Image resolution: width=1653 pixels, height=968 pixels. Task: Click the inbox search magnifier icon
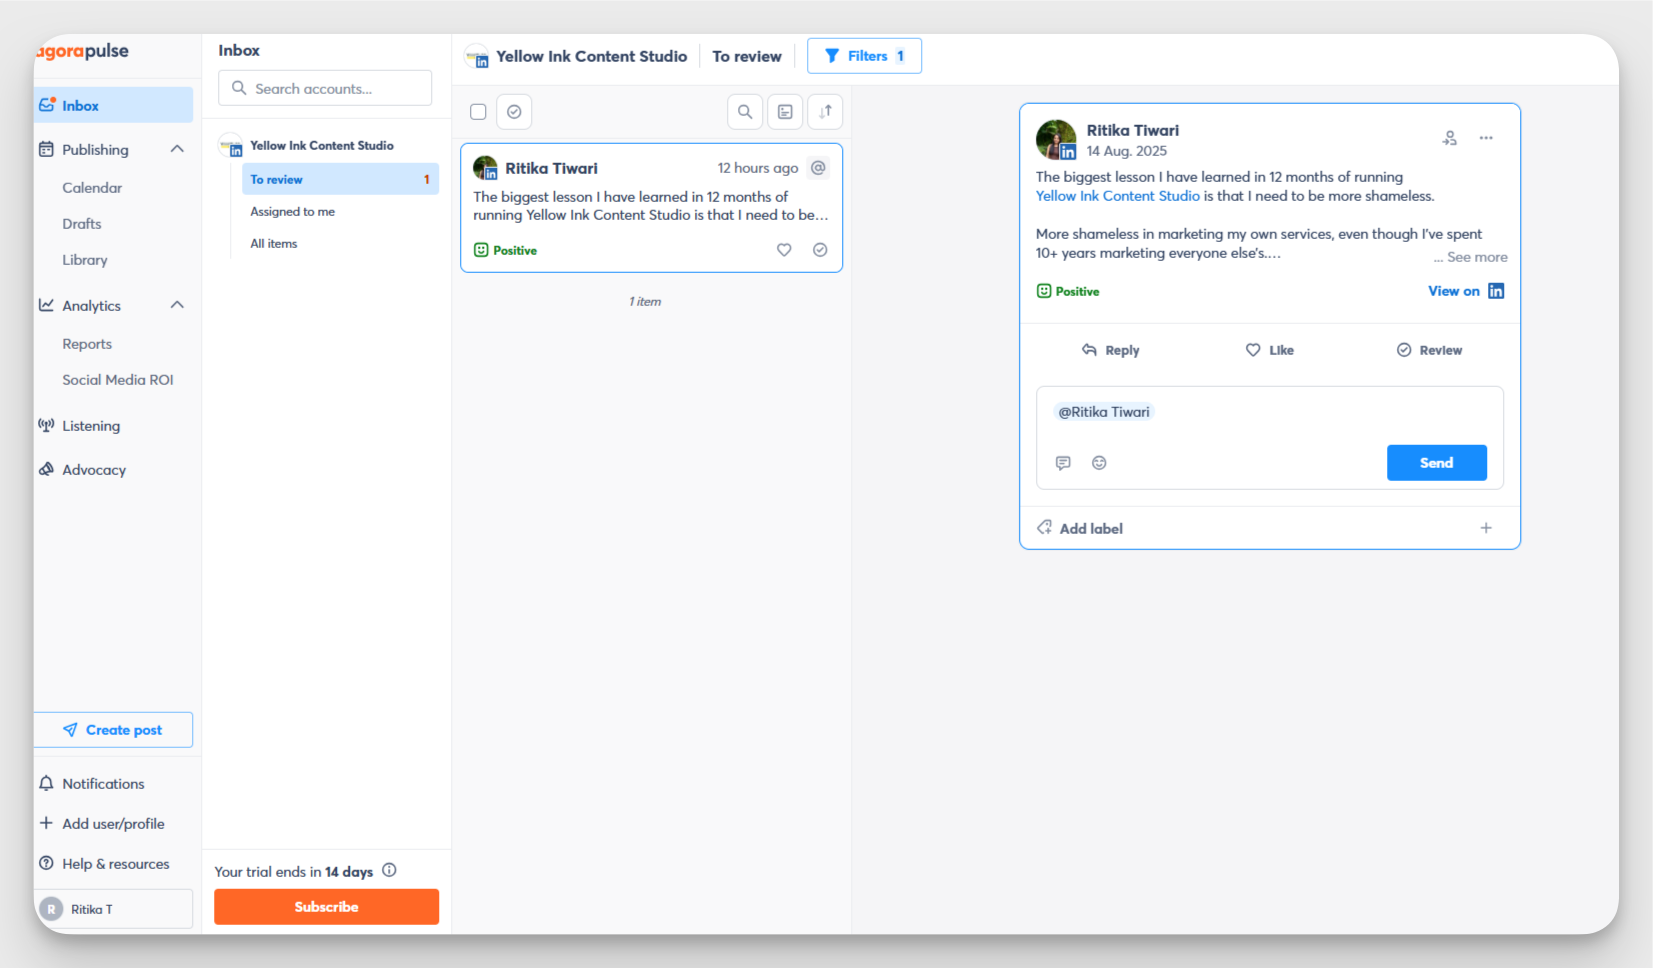click(x=745, y=112)
